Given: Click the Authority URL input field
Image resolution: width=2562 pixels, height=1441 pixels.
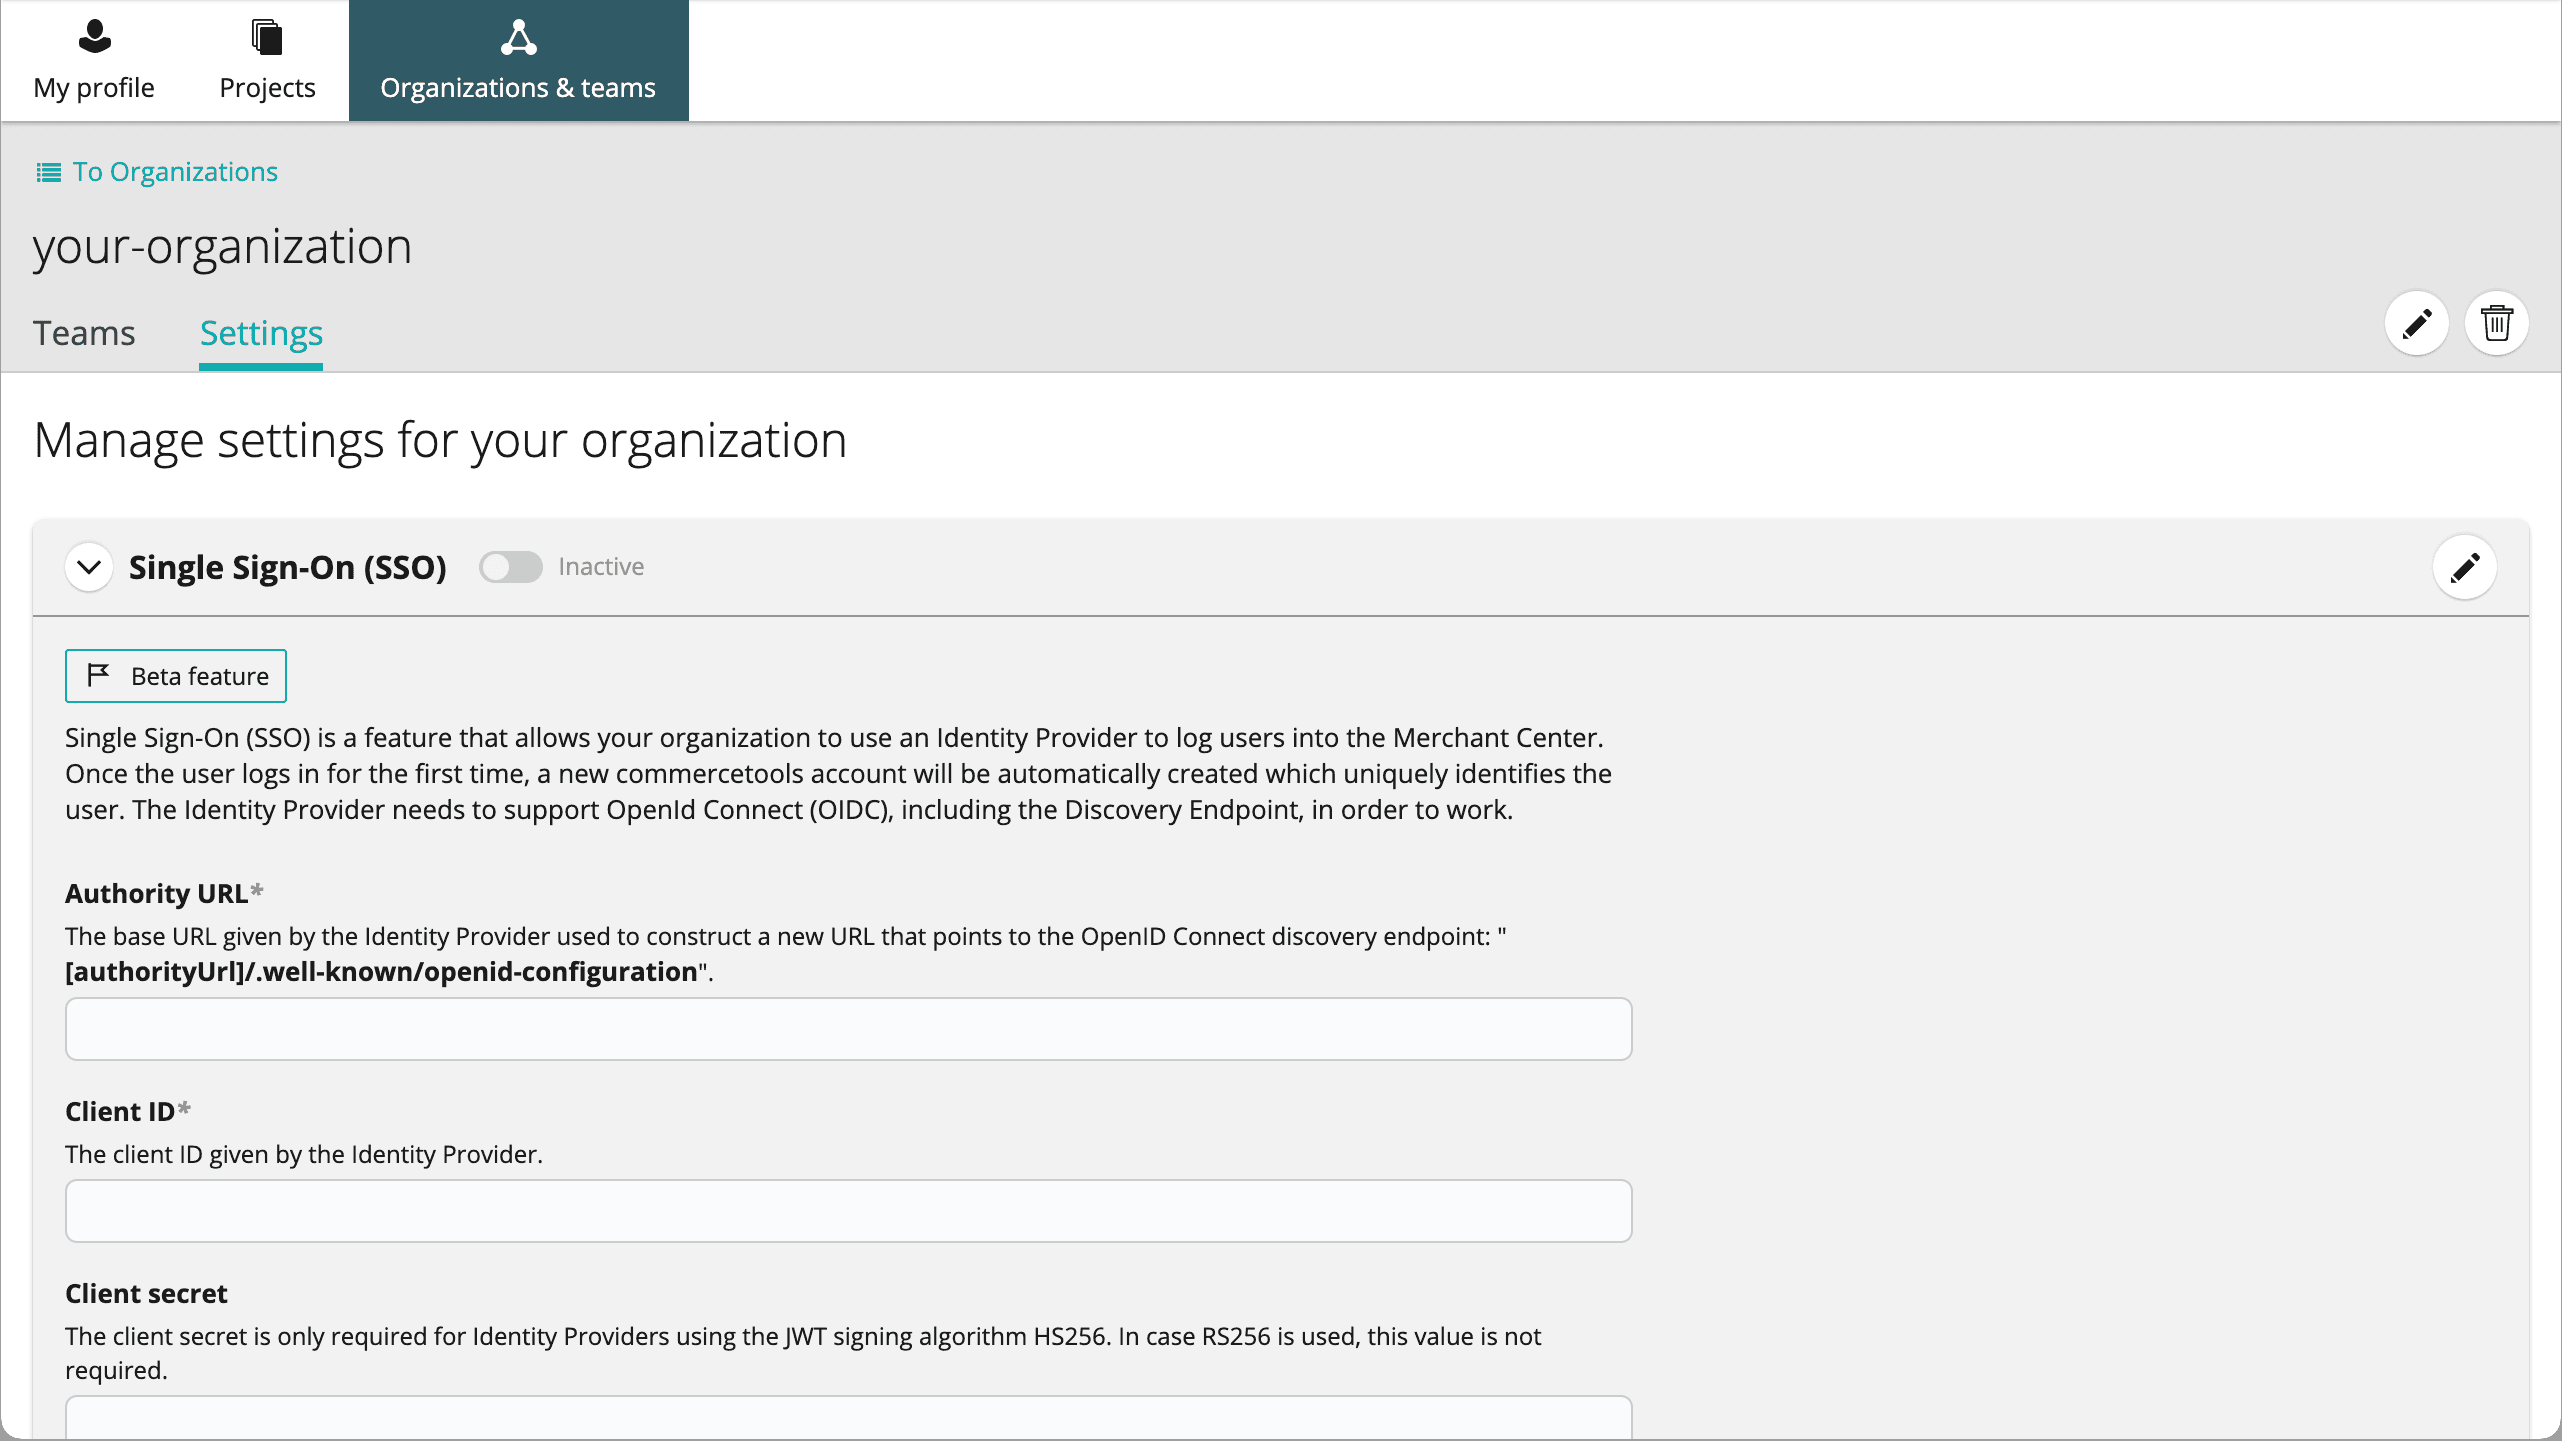Looking at the screenshot, I should tap(848, 1029).
